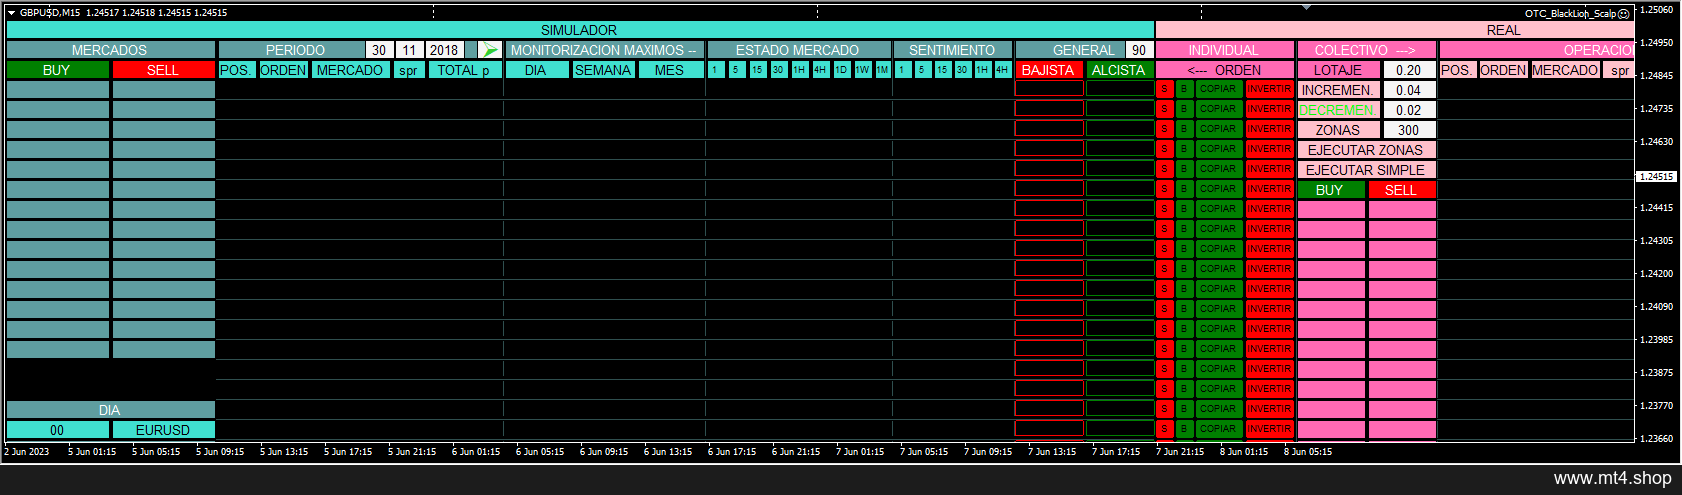This screenshot has height=495, width=1682.
Task: Toggle the 1D timeframe under ESTADO MERCADO
Action: click(x=841, y=70)
